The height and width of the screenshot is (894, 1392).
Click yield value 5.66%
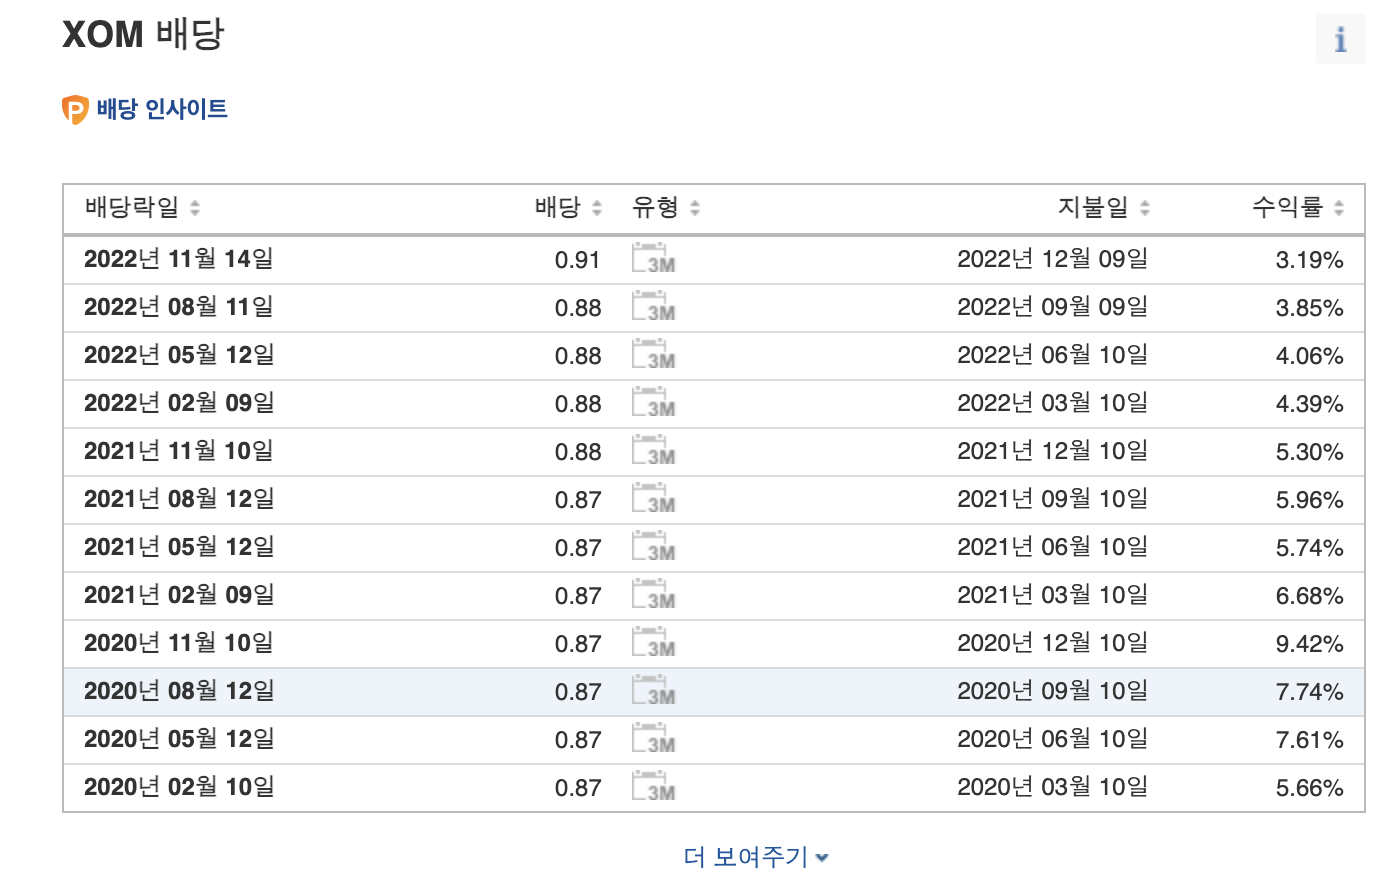[x=1309, y=788]
